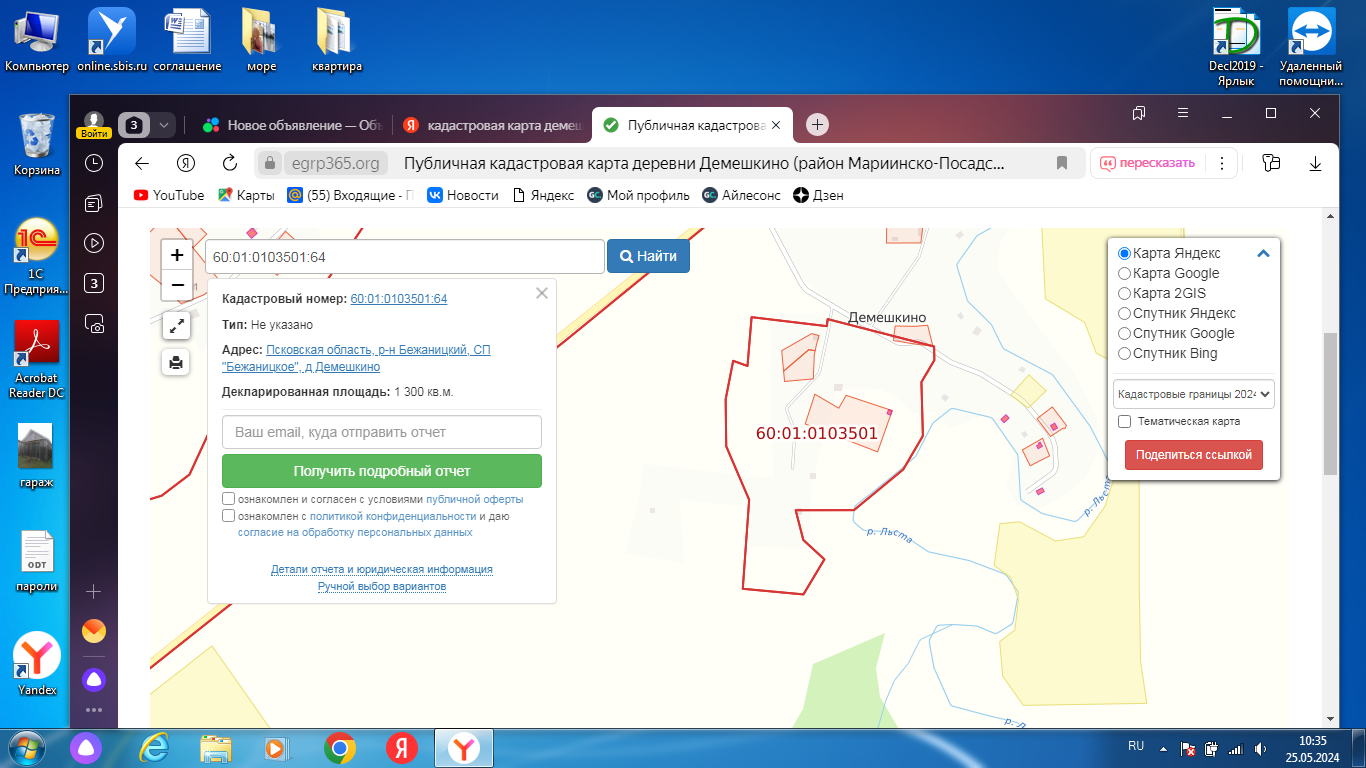
Task: Close the cadastral info popup
Action: 542,293
